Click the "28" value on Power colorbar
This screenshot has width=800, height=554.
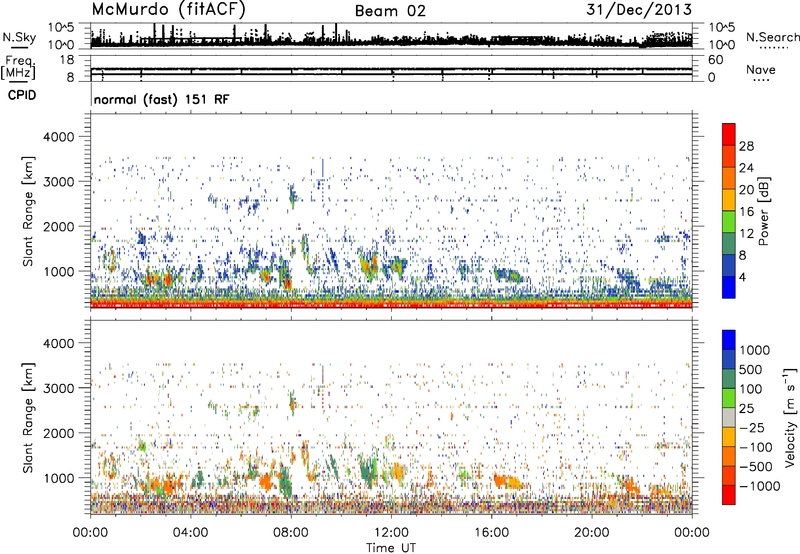746,146
